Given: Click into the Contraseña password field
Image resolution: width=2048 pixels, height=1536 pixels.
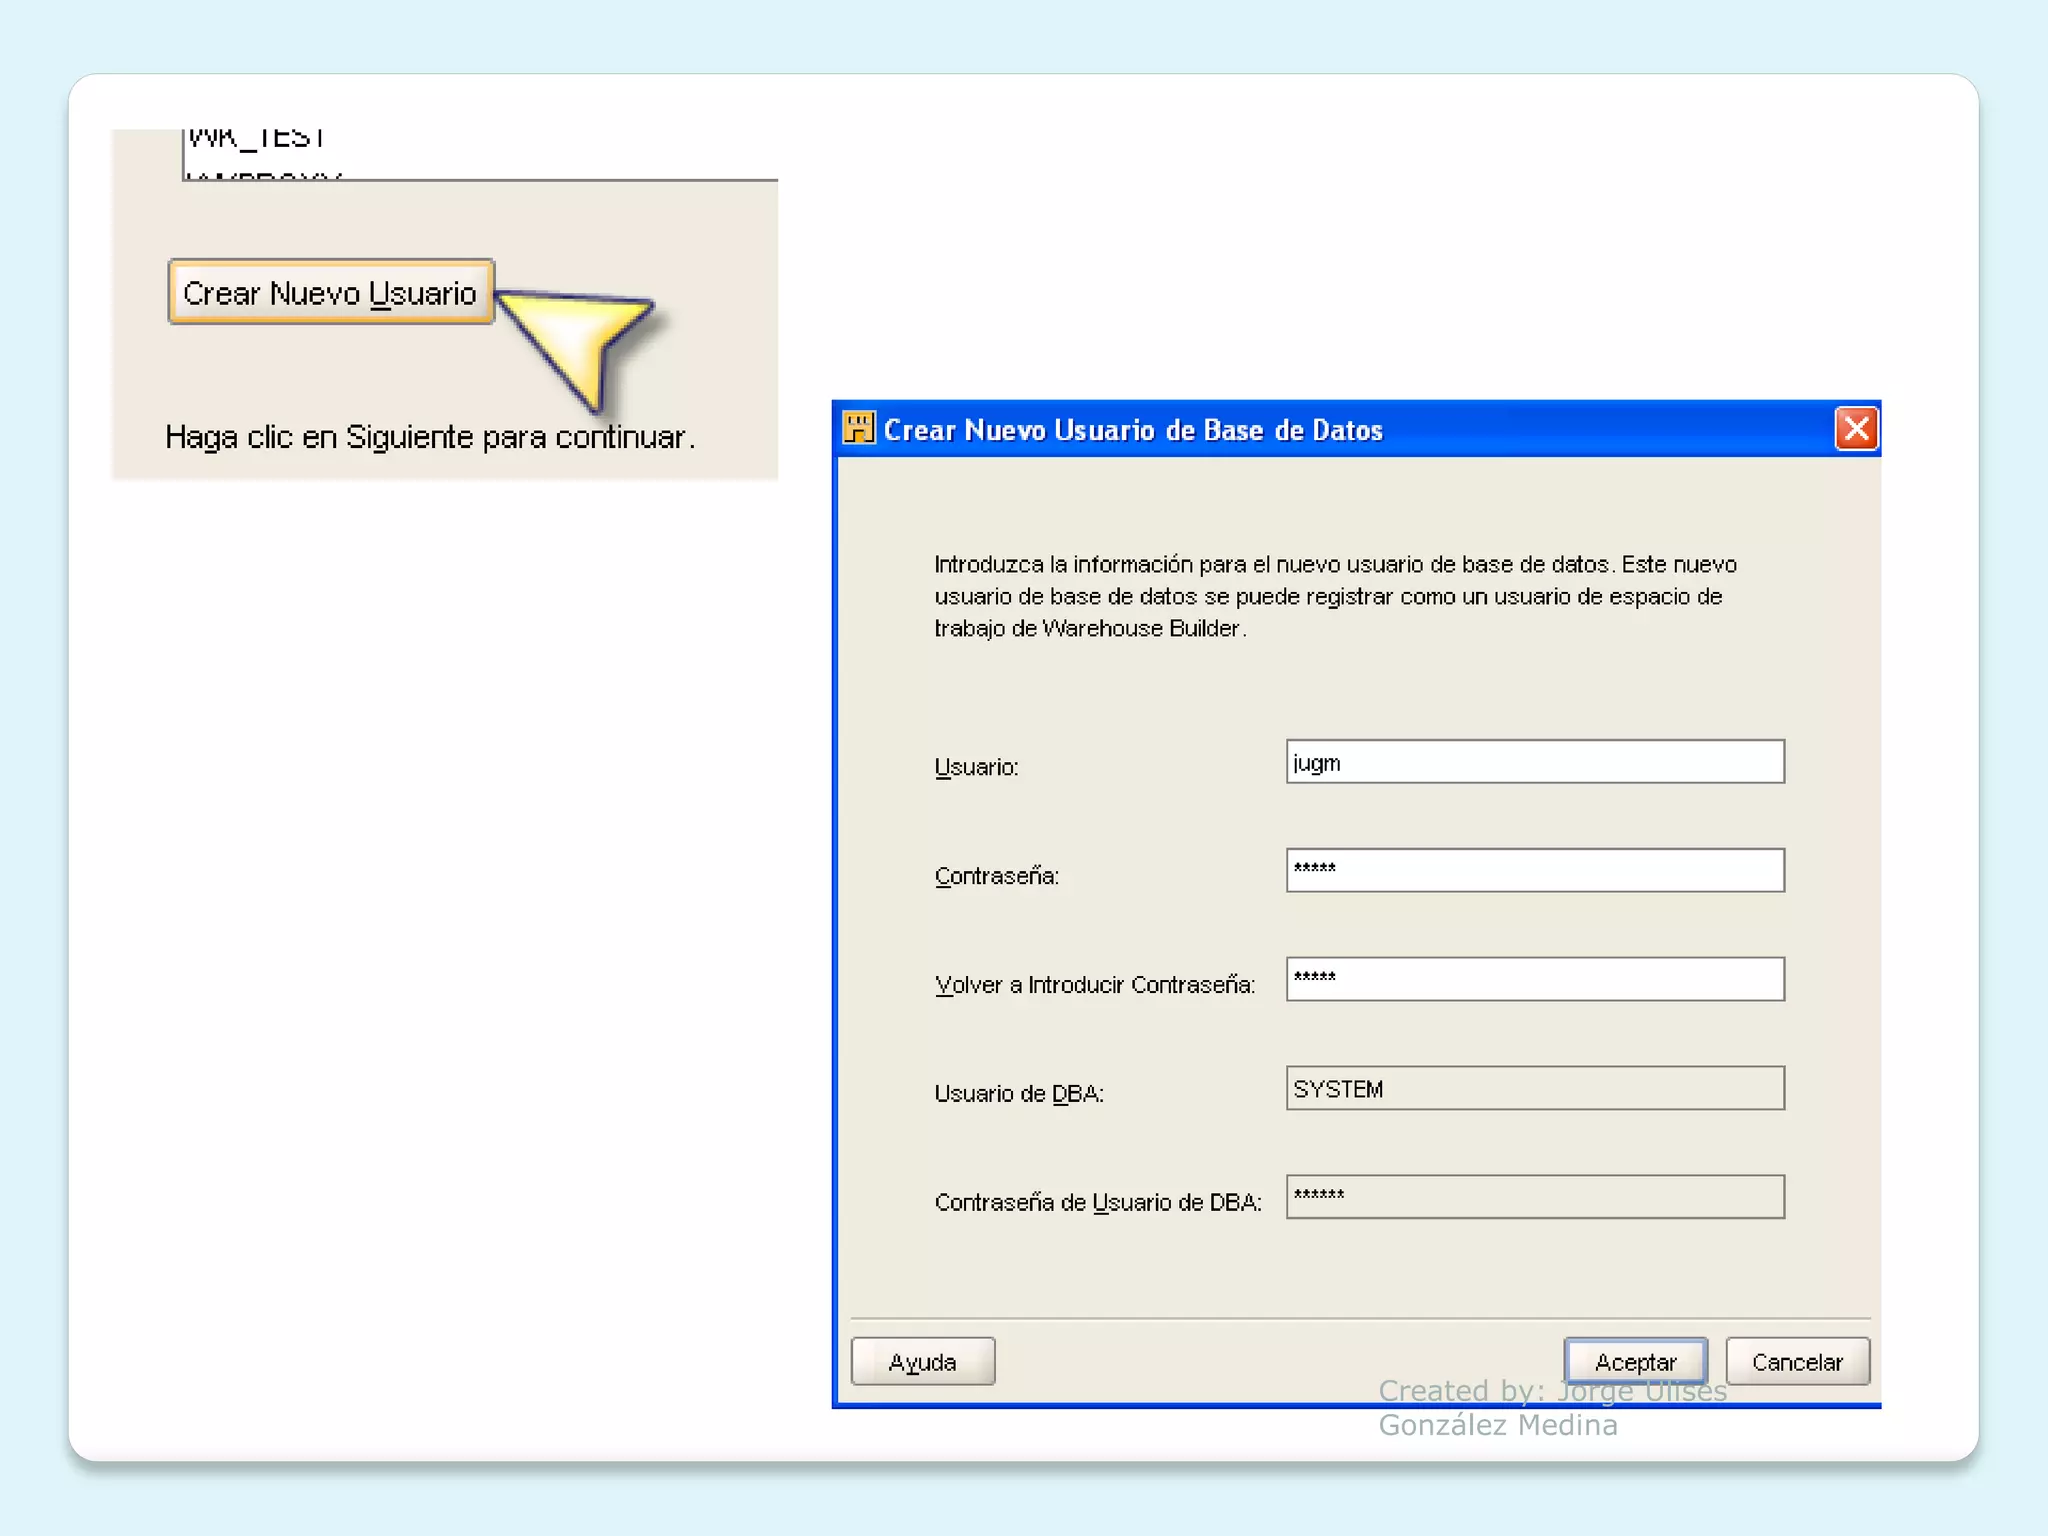Looking at the screenshot, I should tap(1534, 870).
